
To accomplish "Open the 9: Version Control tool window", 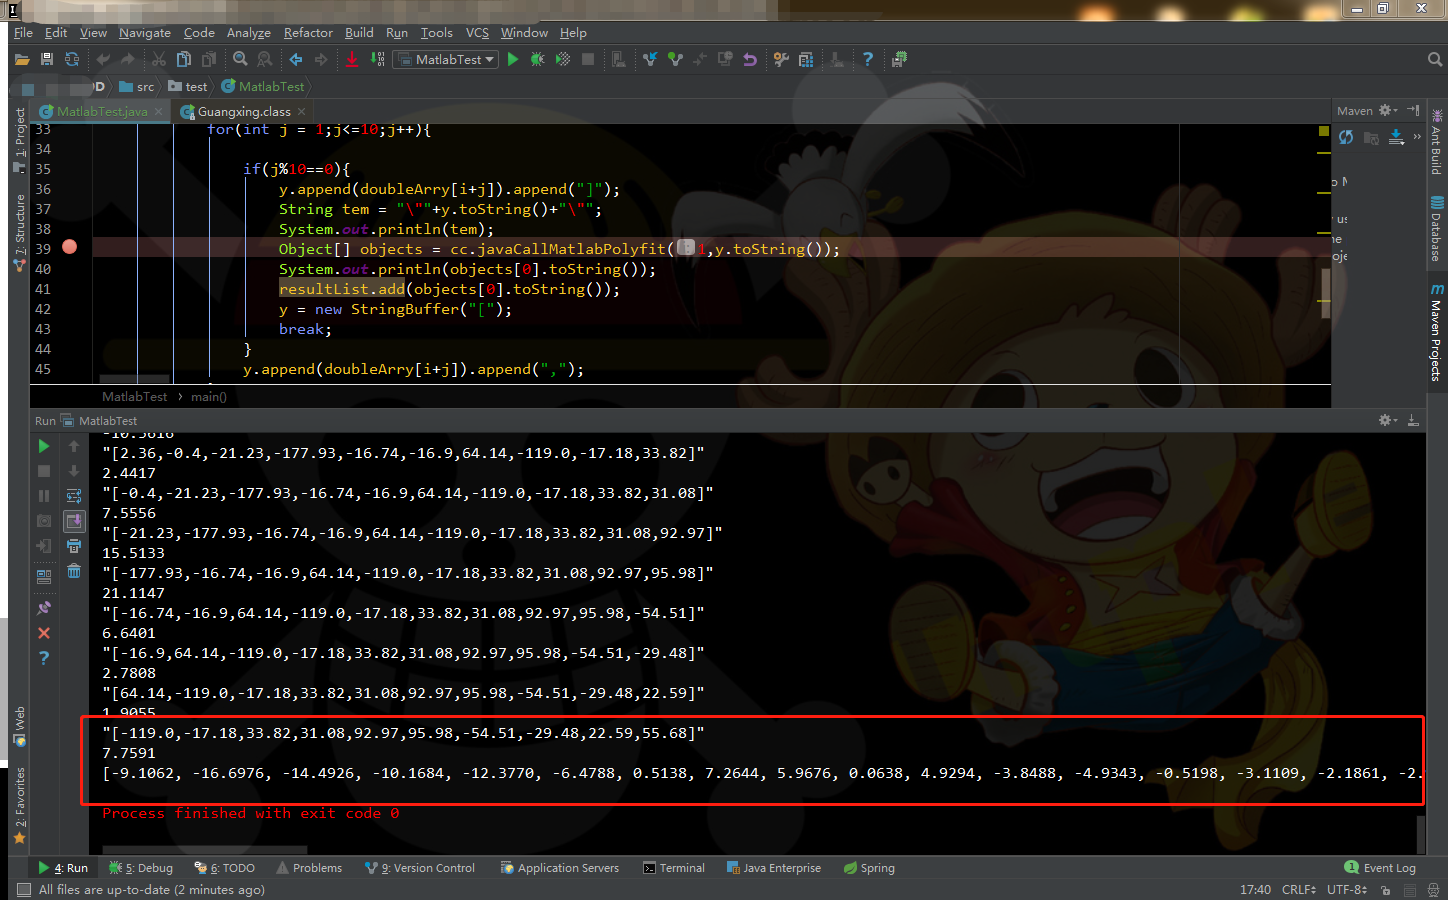I will [x=420, y=868].
